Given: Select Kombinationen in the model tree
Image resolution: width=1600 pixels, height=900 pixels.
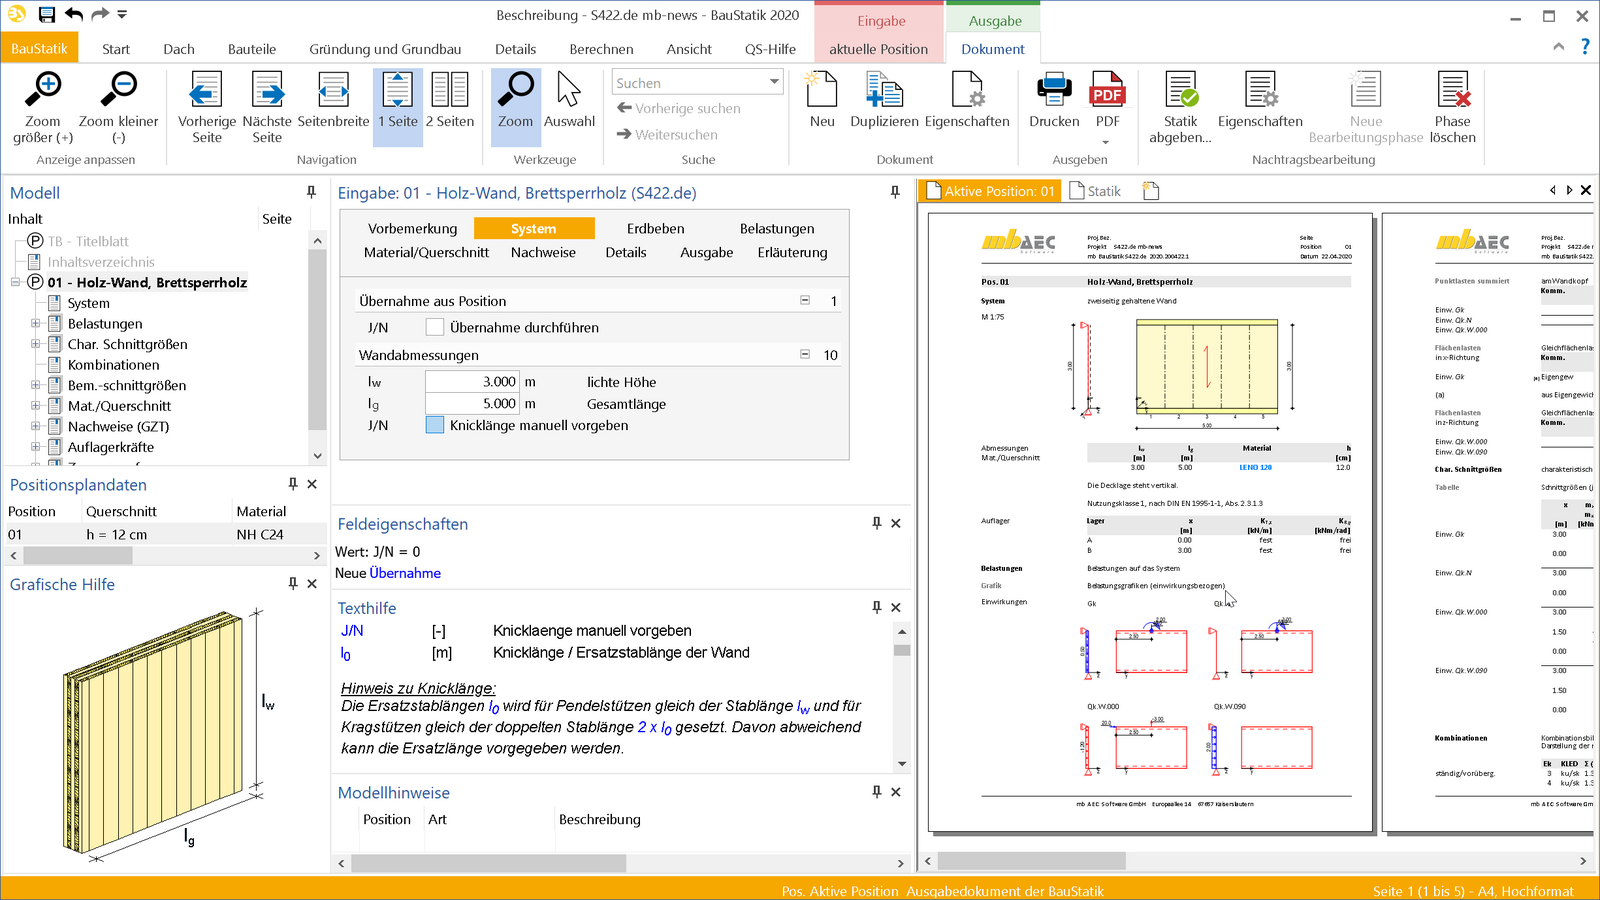Looking at the screenshot, I should coord(113,365).
